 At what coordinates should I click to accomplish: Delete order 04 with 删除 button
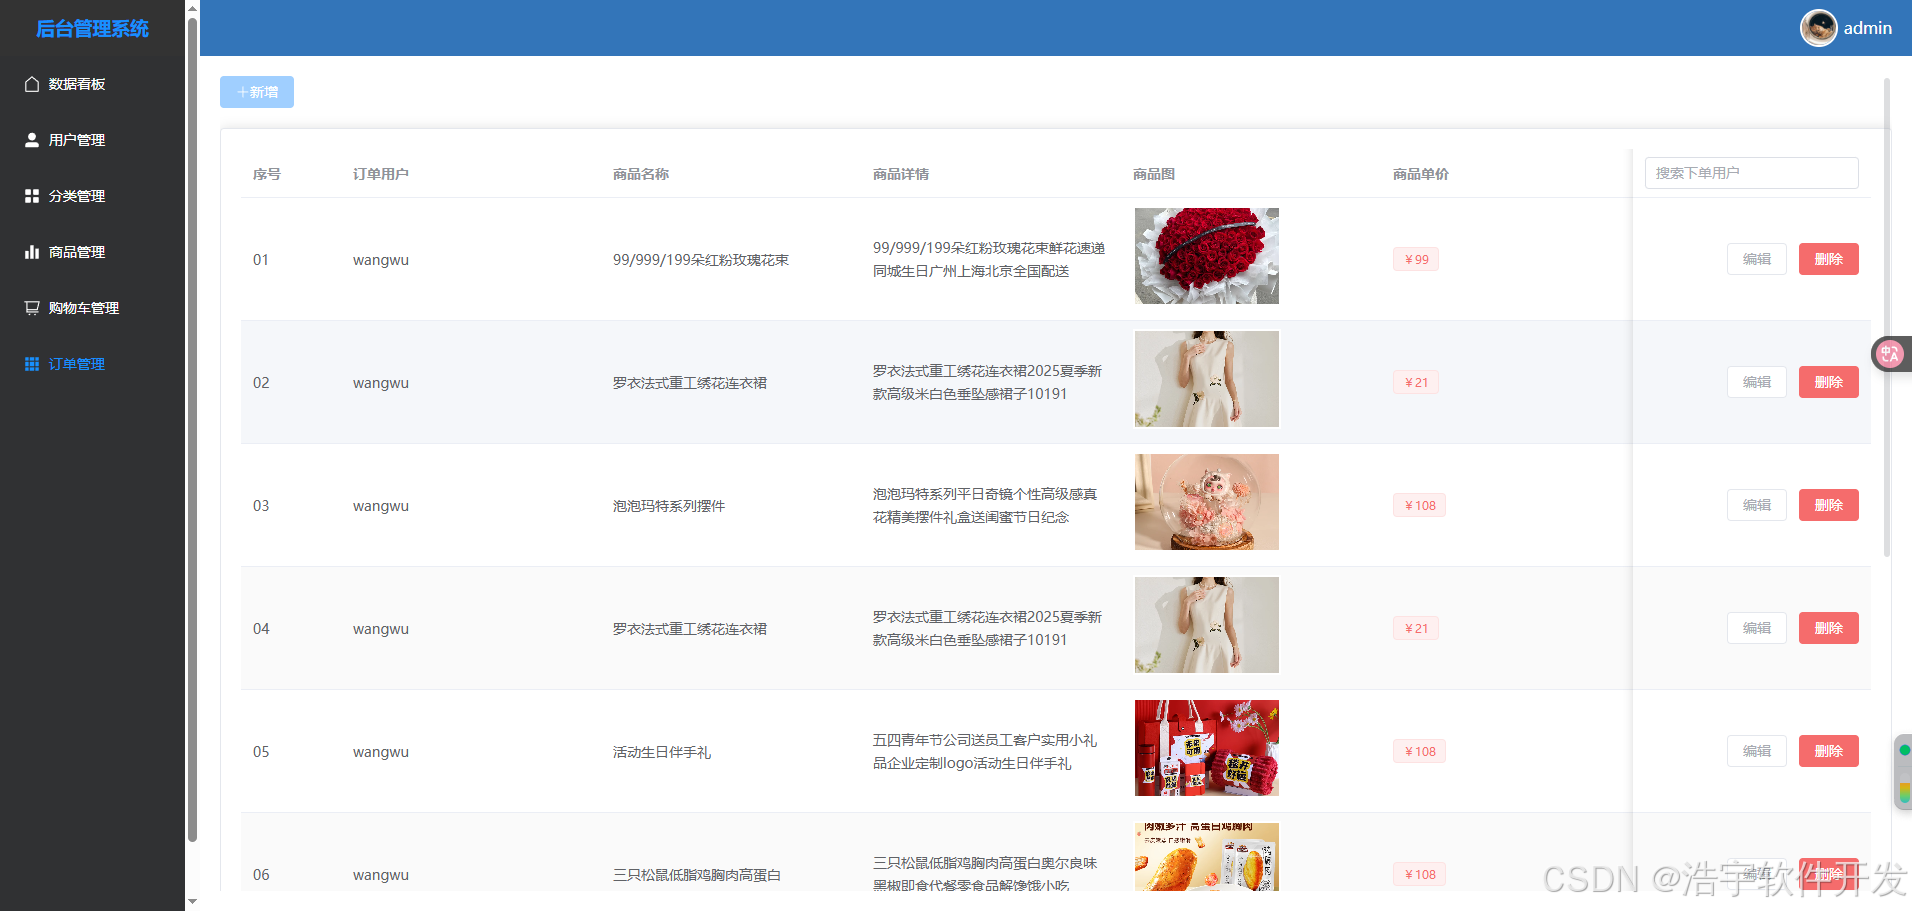click(x=1828, y=628)
